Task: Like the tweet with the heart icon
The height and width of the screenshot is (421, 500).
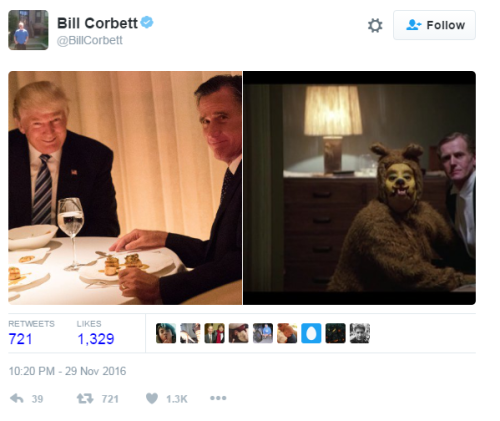Action: click(x=152, y=398)
